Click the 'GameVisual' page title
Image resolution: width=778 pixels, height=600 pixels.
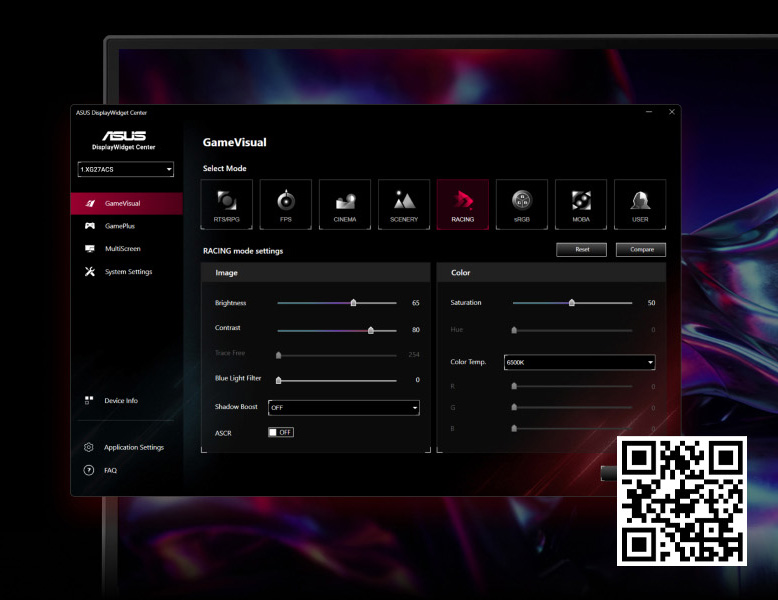coord(235,142)
